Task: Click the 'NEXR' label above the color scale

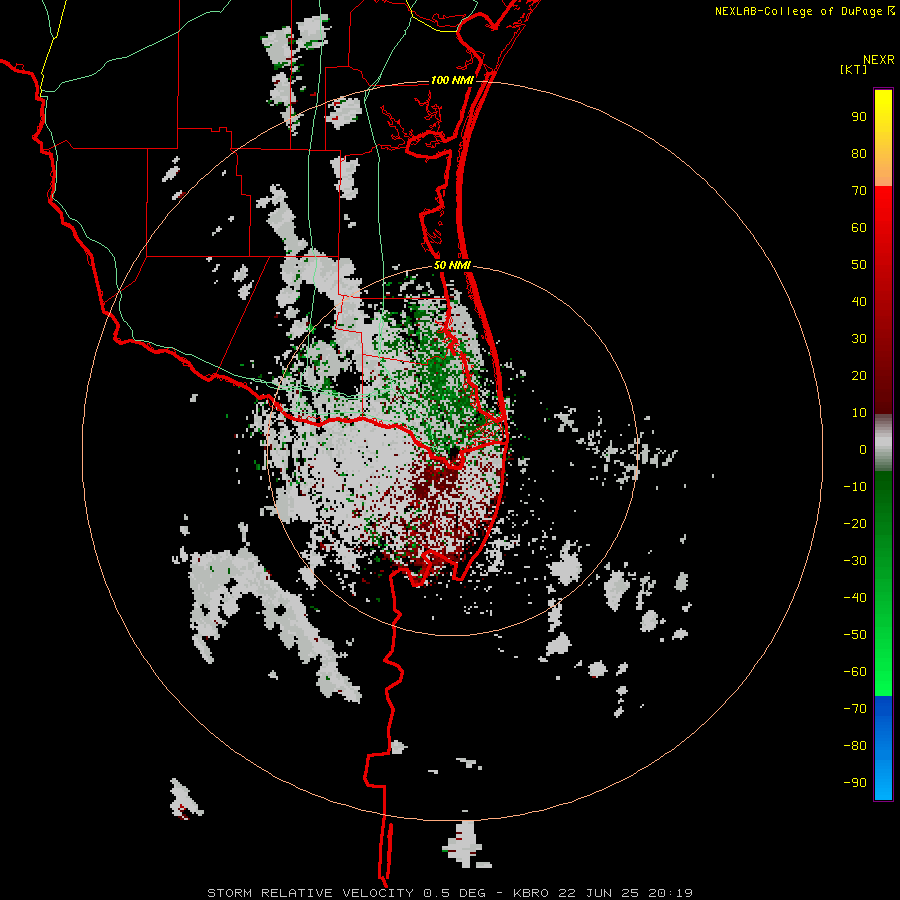Action: (x=878, y=60)
